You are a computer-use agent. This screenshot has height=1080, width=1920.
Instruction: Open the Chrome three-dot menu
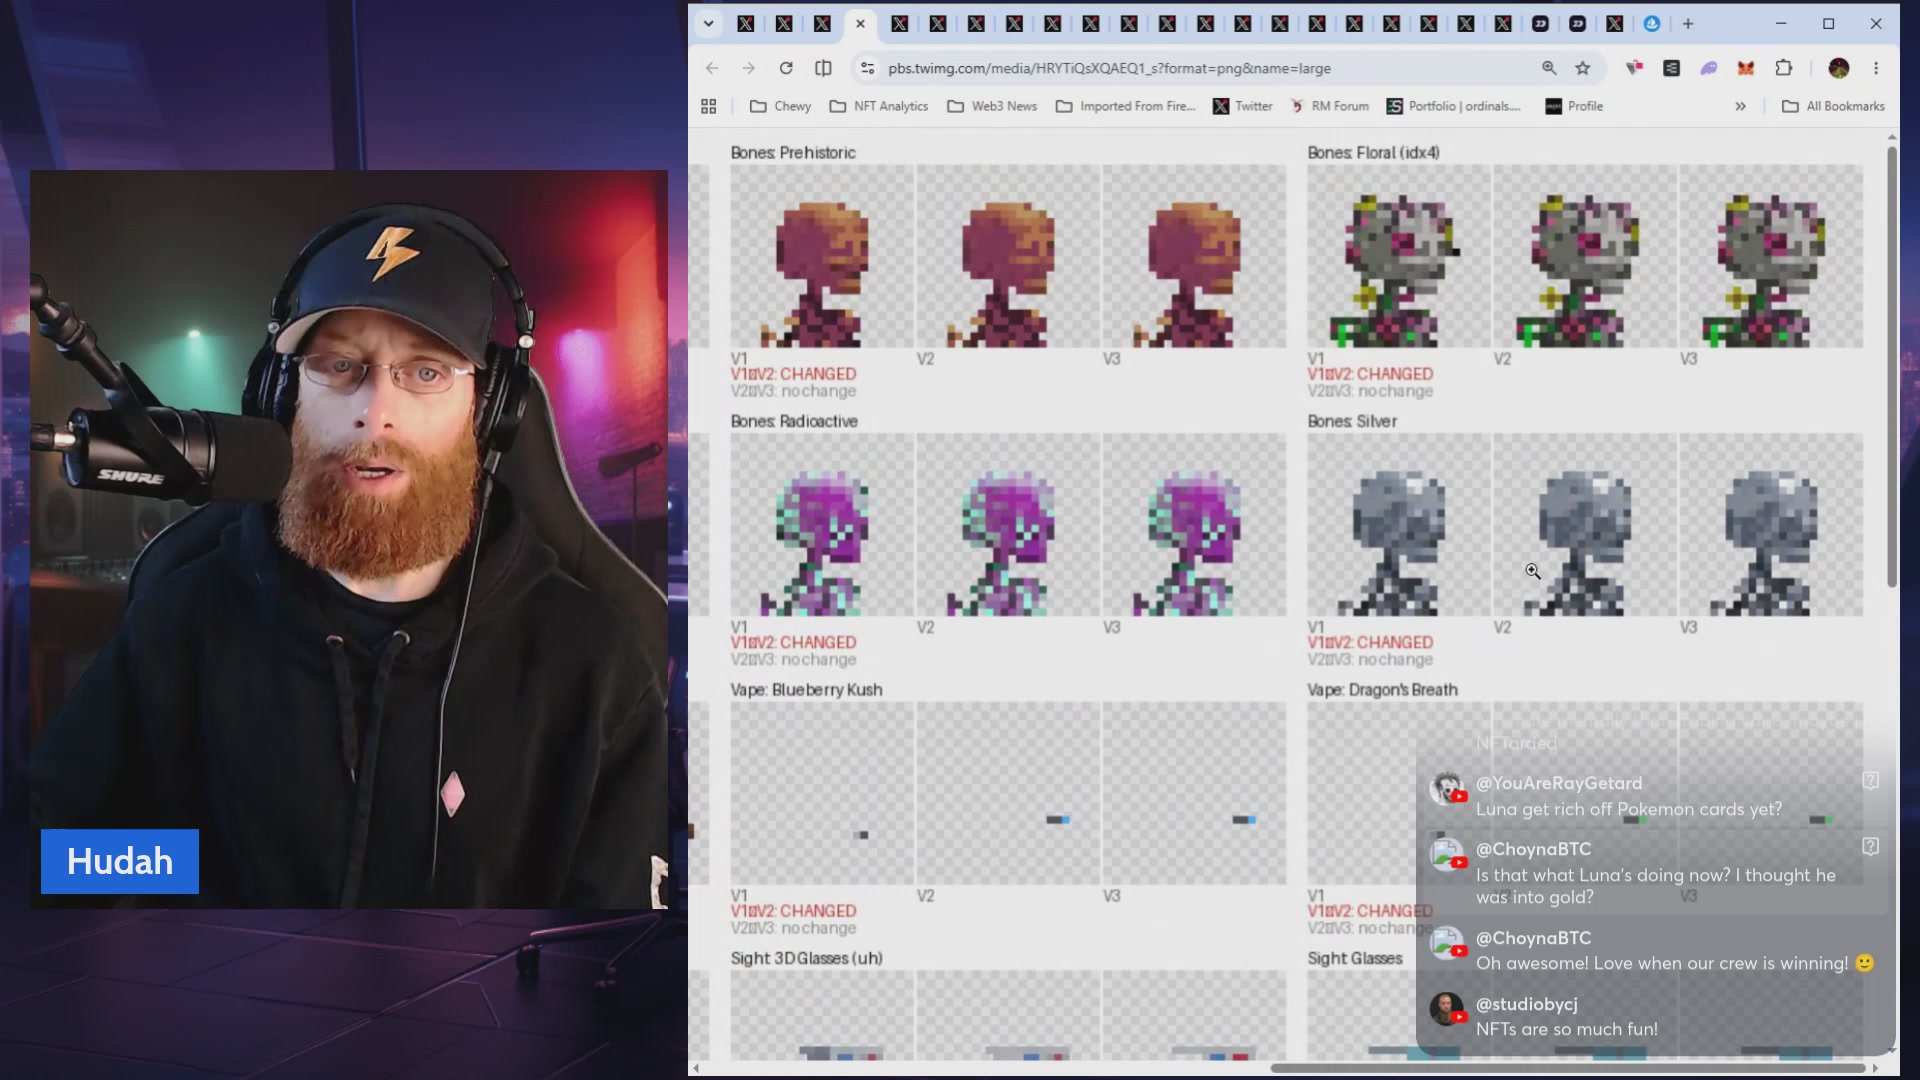pyautogui.click(x=1876, y=68)
